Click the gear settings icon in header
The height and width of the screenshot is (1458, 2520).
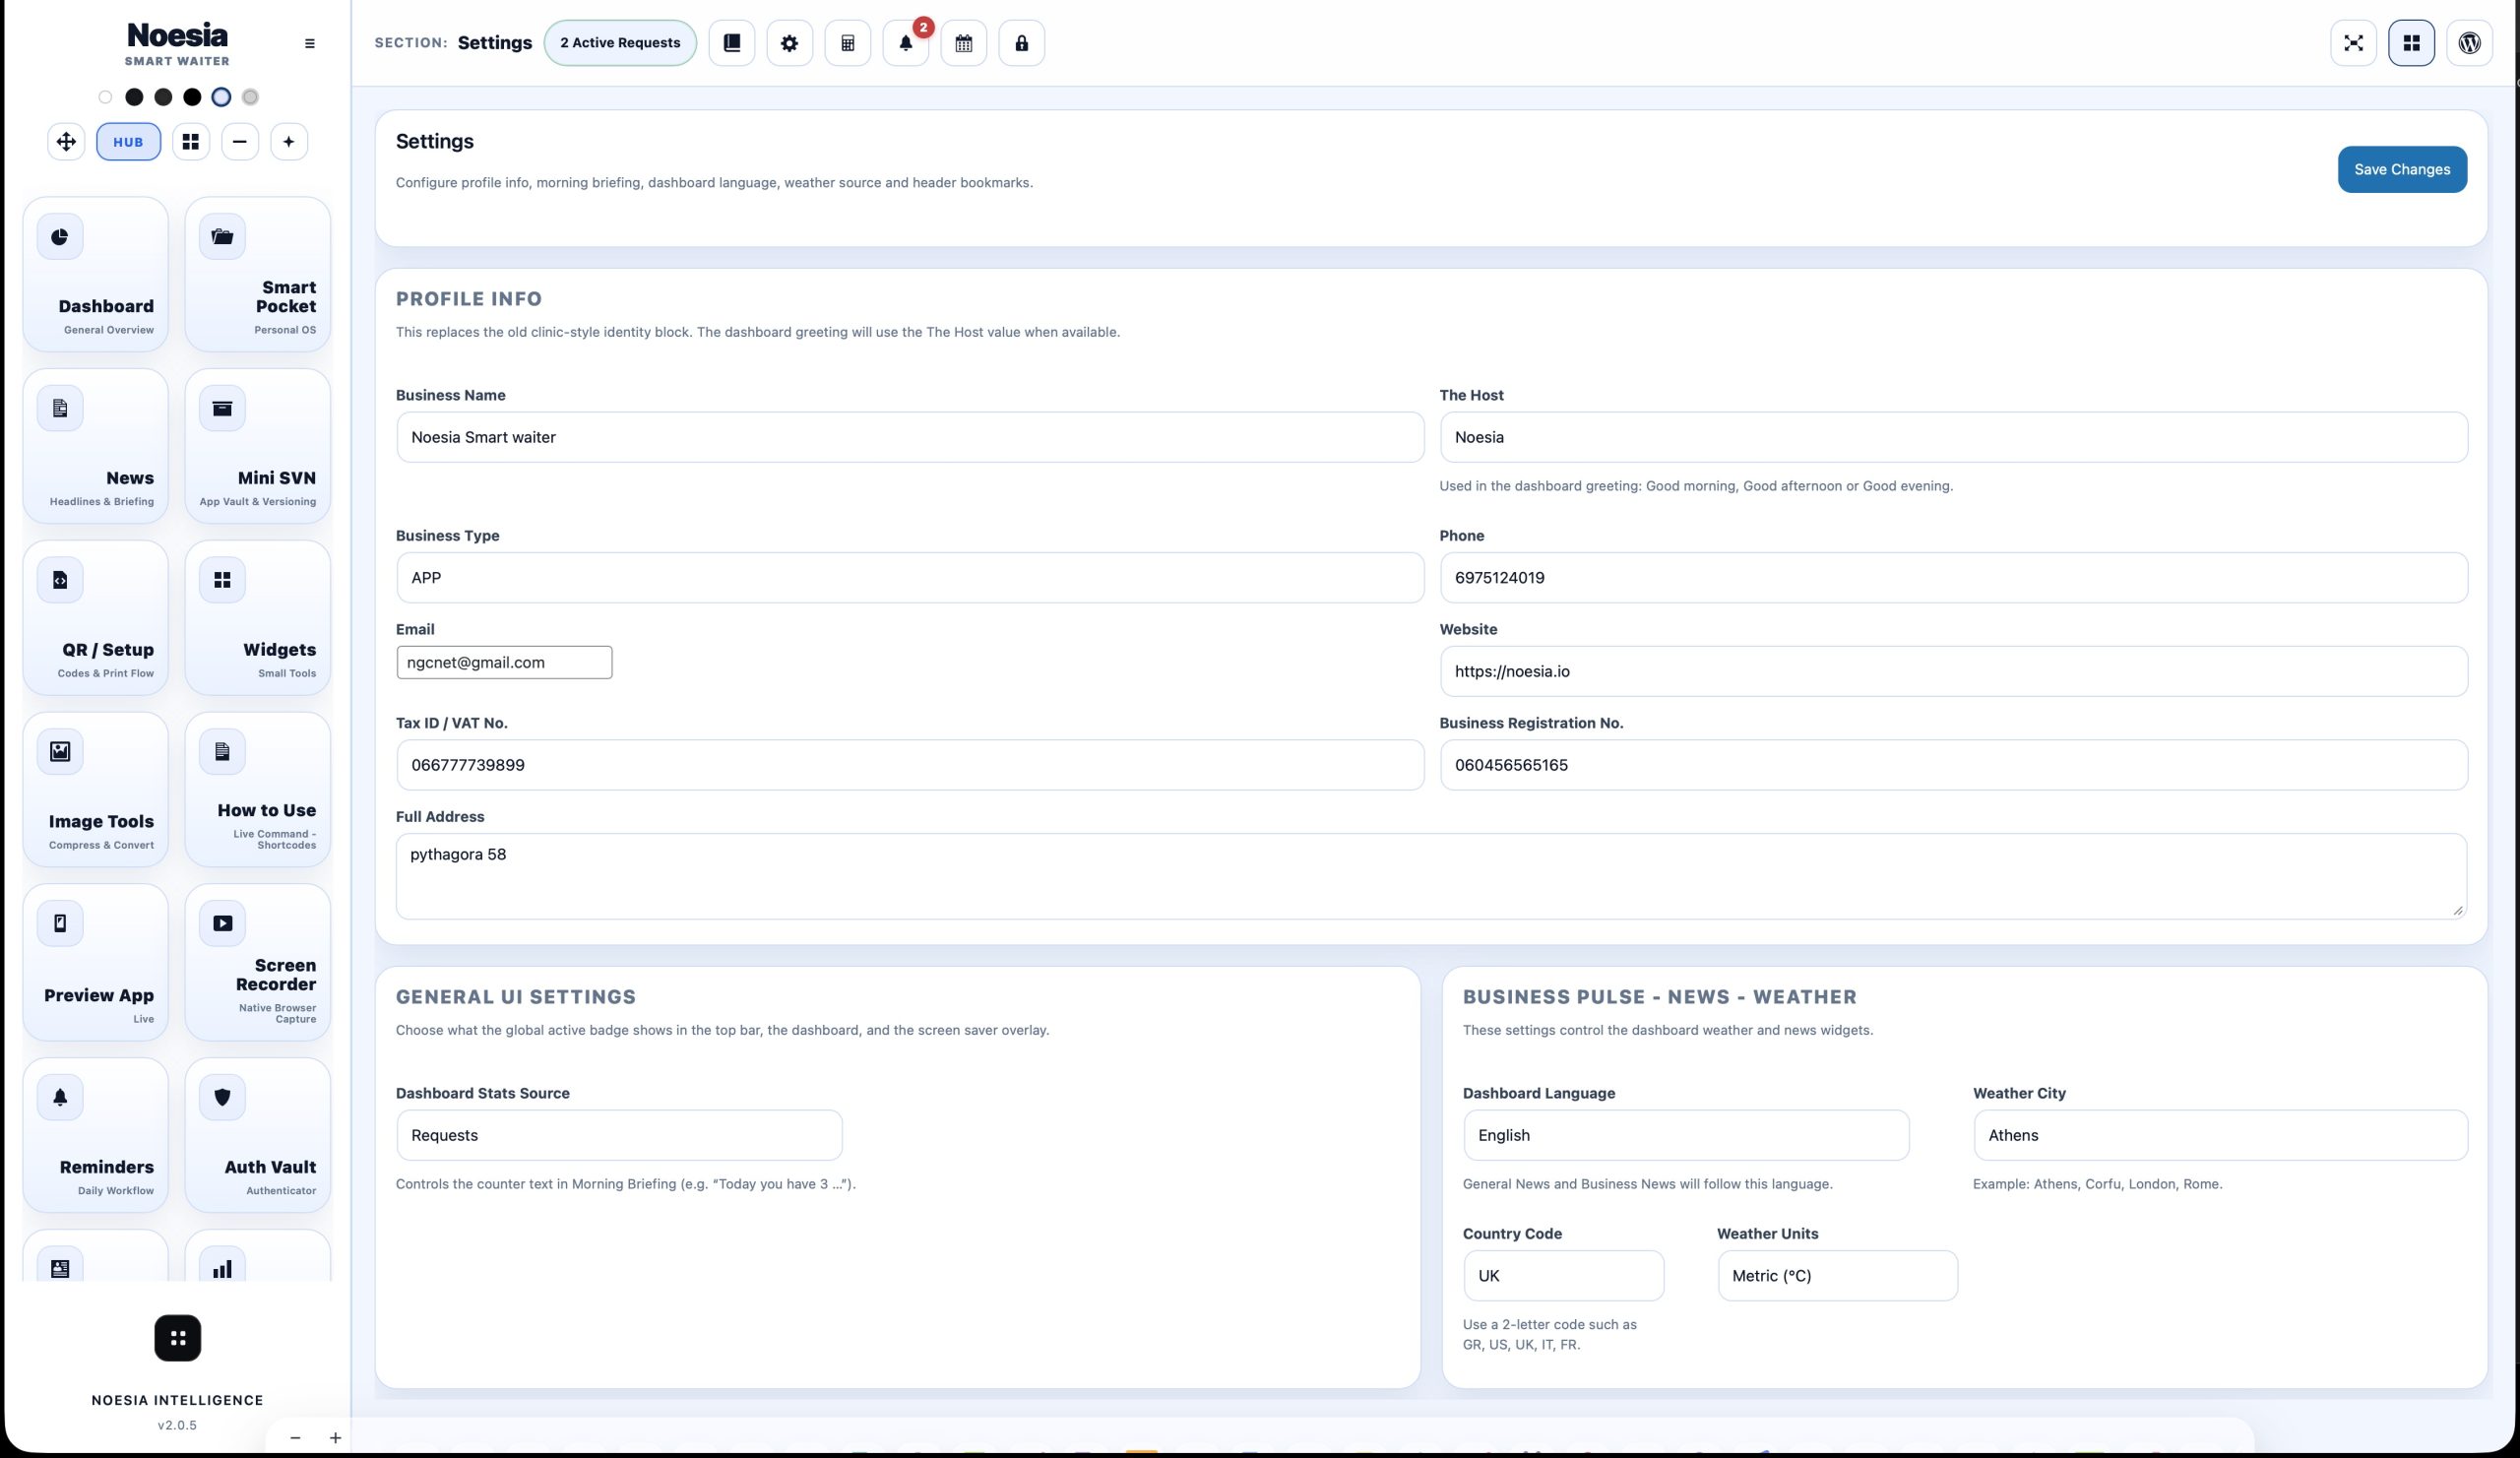tap(790, 43)
